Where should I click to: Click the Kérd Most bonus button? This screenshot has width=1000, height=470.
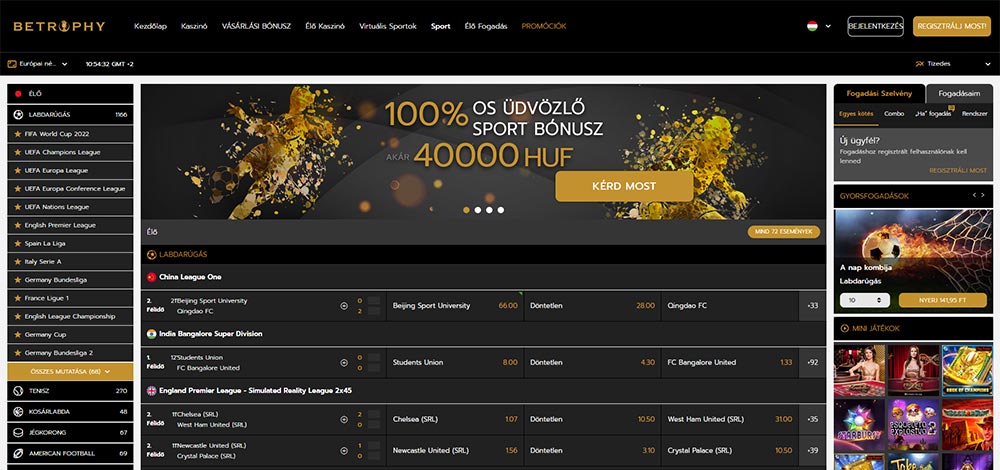tap(624, 186)
